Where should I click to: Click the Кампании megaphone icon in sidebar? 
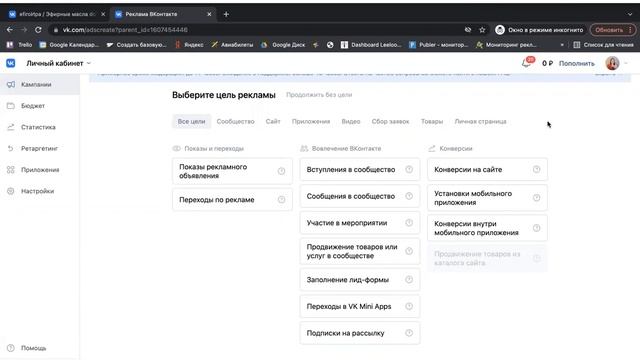[11, 84]
